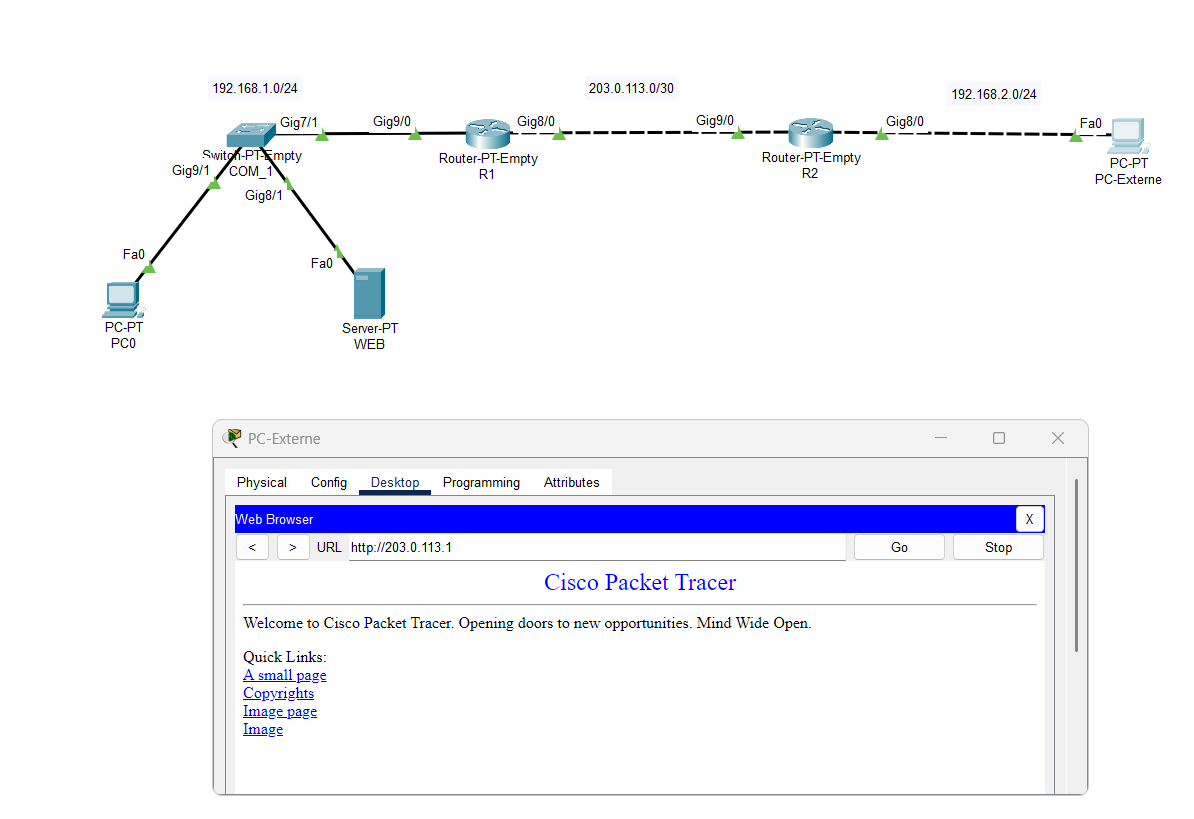1194x819 pixels.
Task: Click the PC-Externe window title icon
Action: 232,438
